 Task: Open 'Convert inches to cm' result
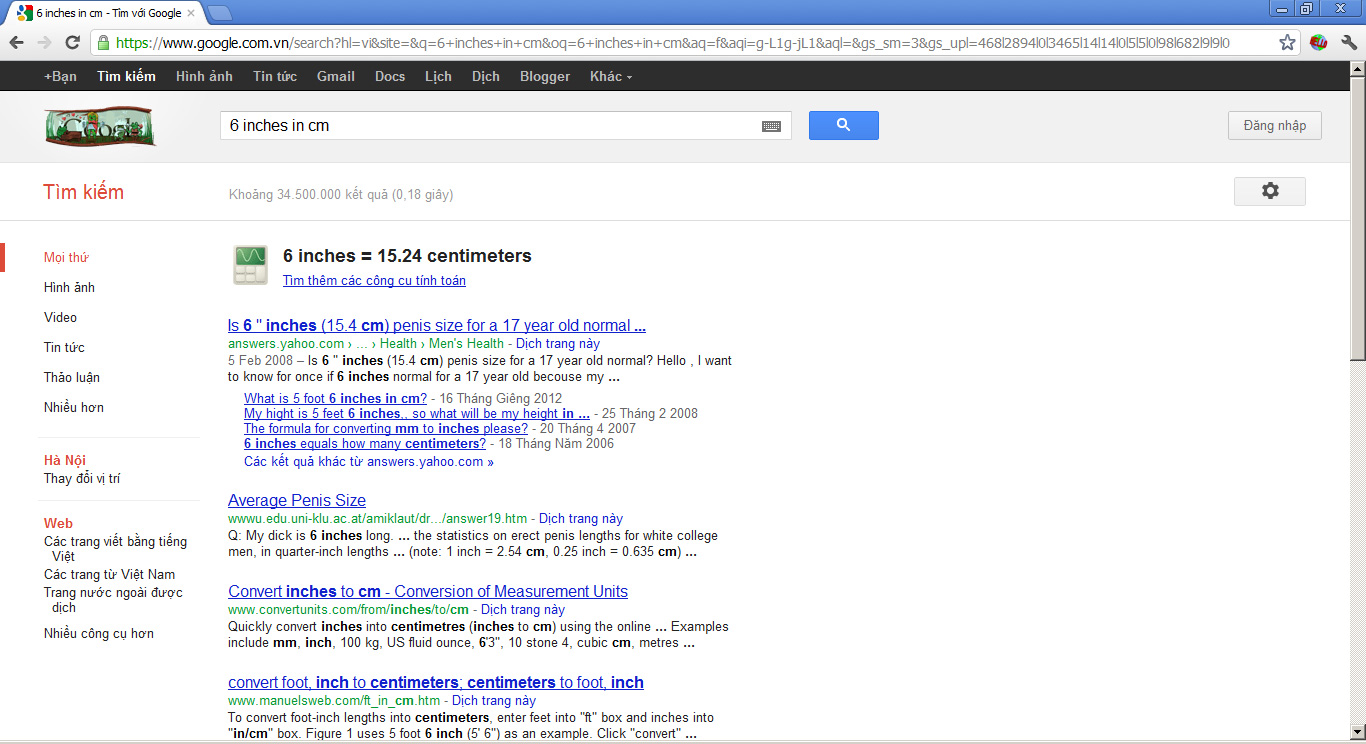pyautogui.click(x=428, y=591)
